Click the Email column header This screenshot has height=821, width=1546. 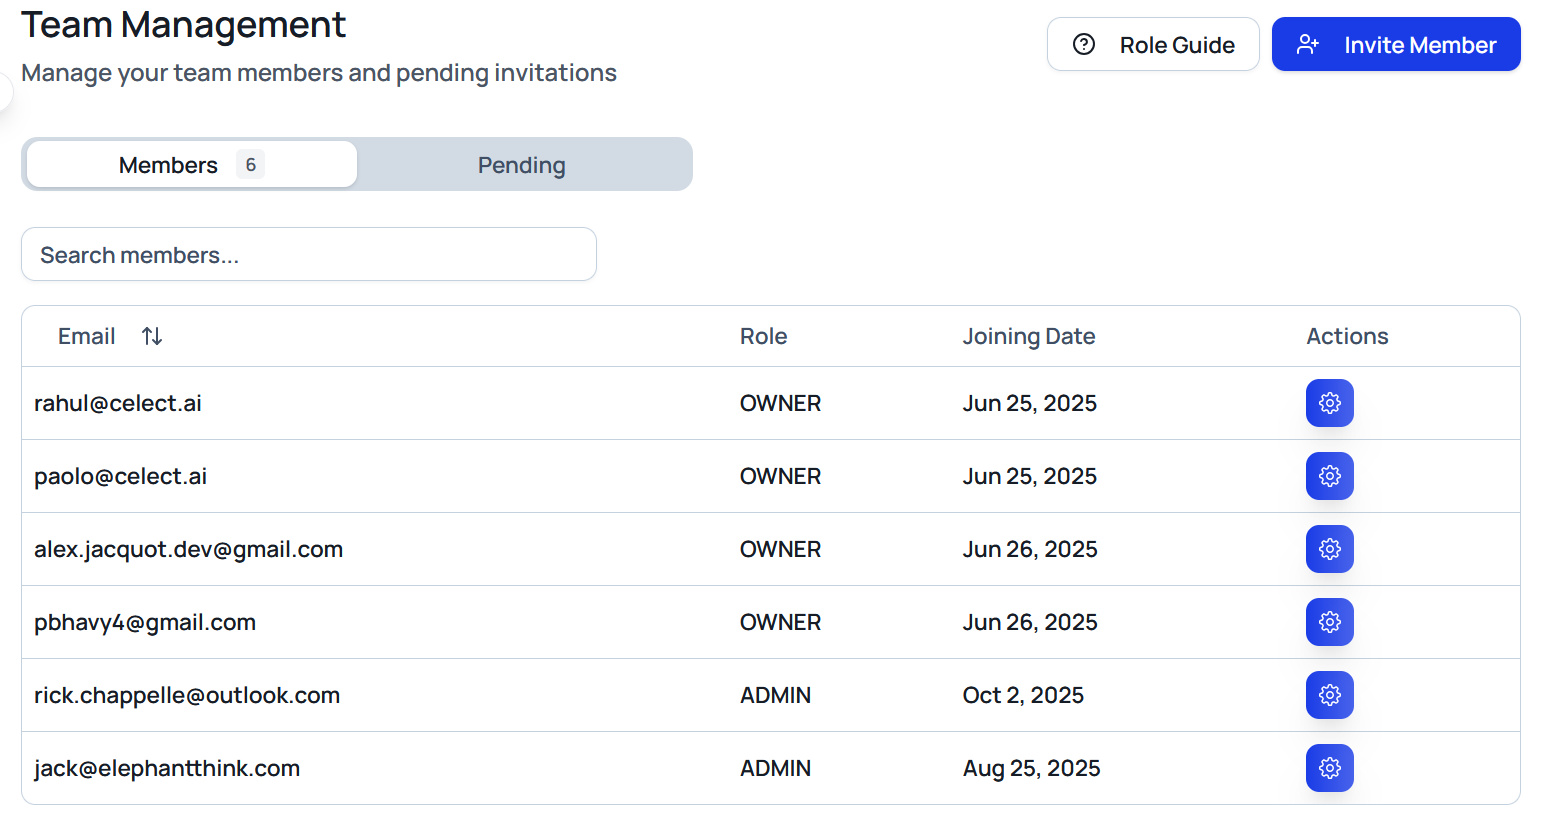pos(87,336)
